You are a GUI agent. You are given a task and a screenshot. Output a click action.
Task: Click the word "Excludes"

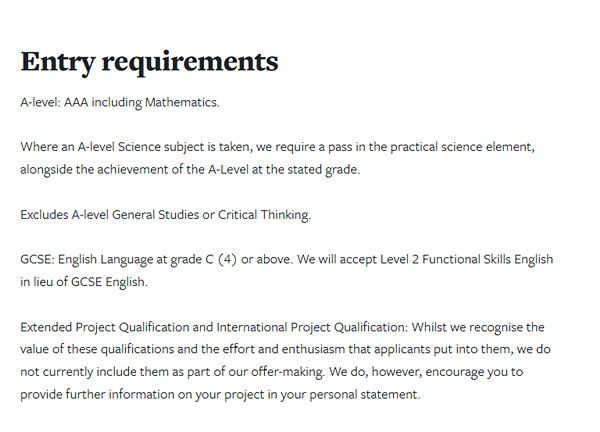pyautogui.click(x=45, y=215)
